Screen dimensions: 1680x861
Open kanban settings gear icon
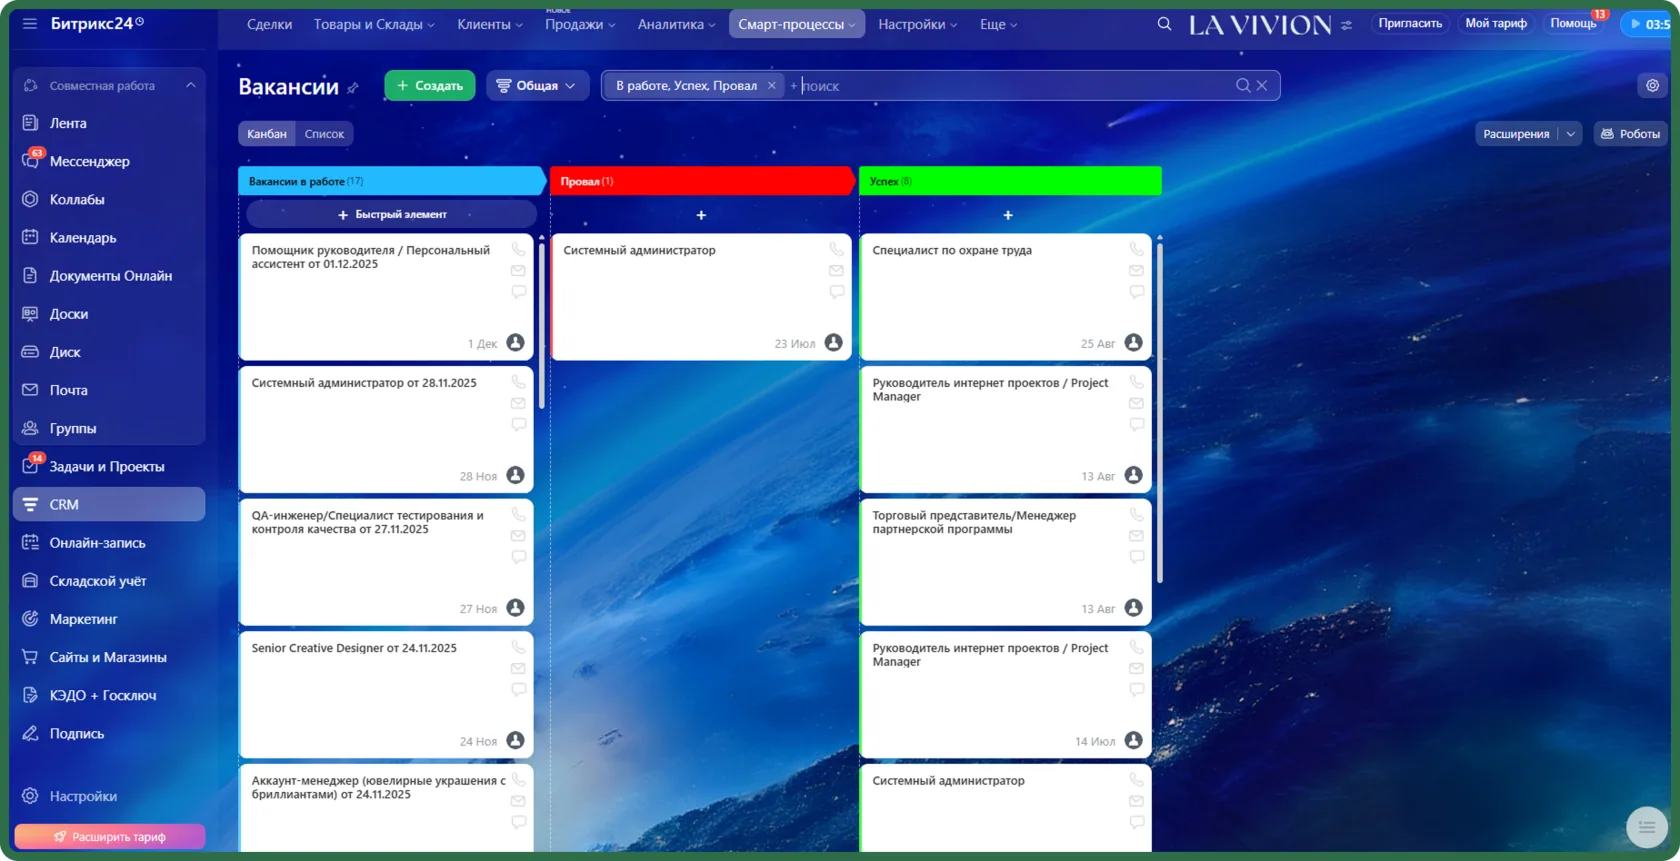coord(1652,86)
